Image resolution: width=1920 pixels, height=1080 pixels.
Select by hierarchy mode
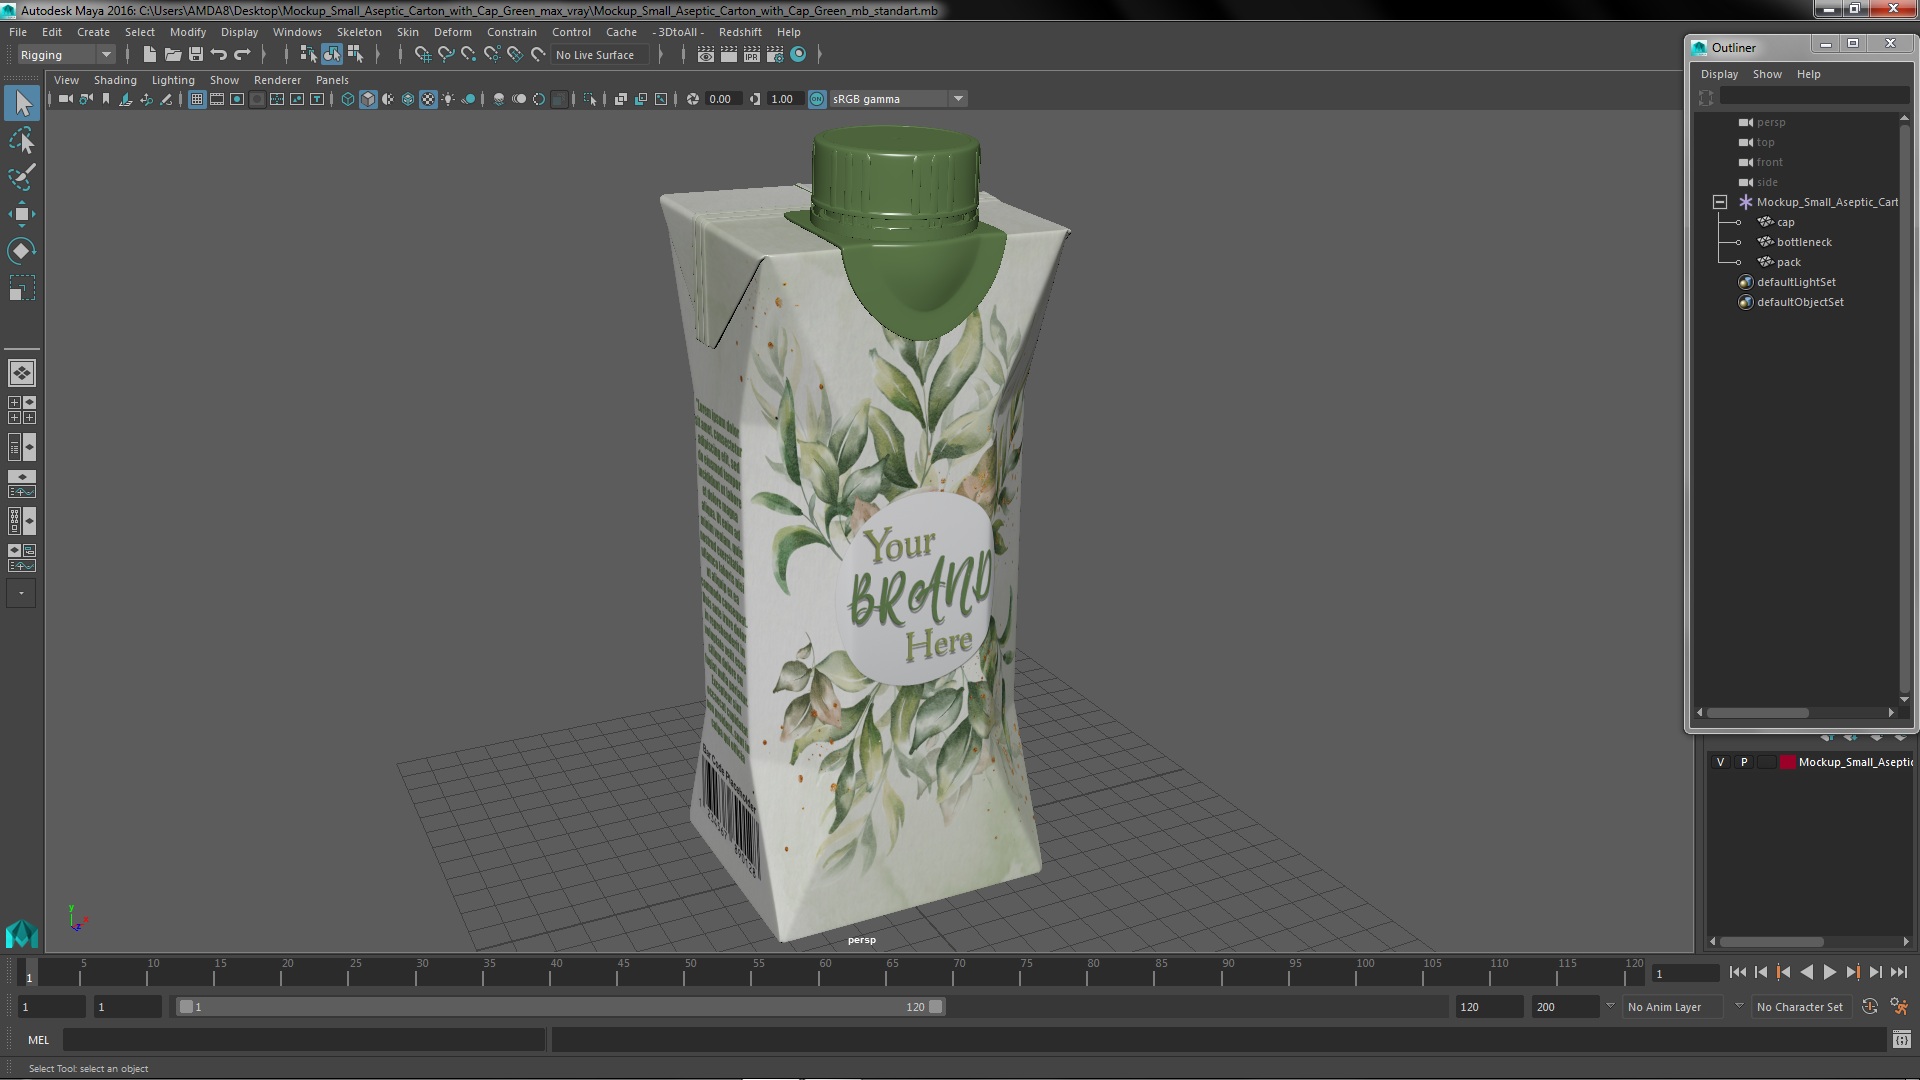click(308, 55)
